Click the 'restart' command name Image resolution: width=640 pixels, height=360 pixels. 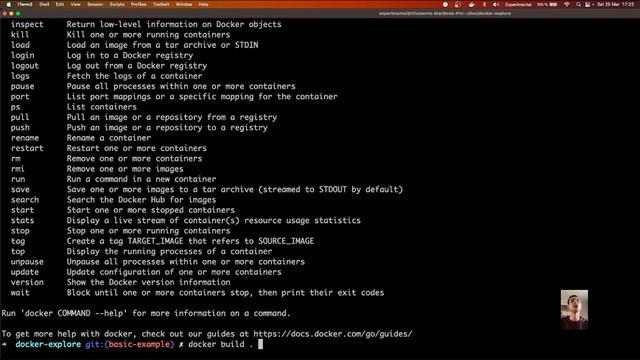[27, 148]
